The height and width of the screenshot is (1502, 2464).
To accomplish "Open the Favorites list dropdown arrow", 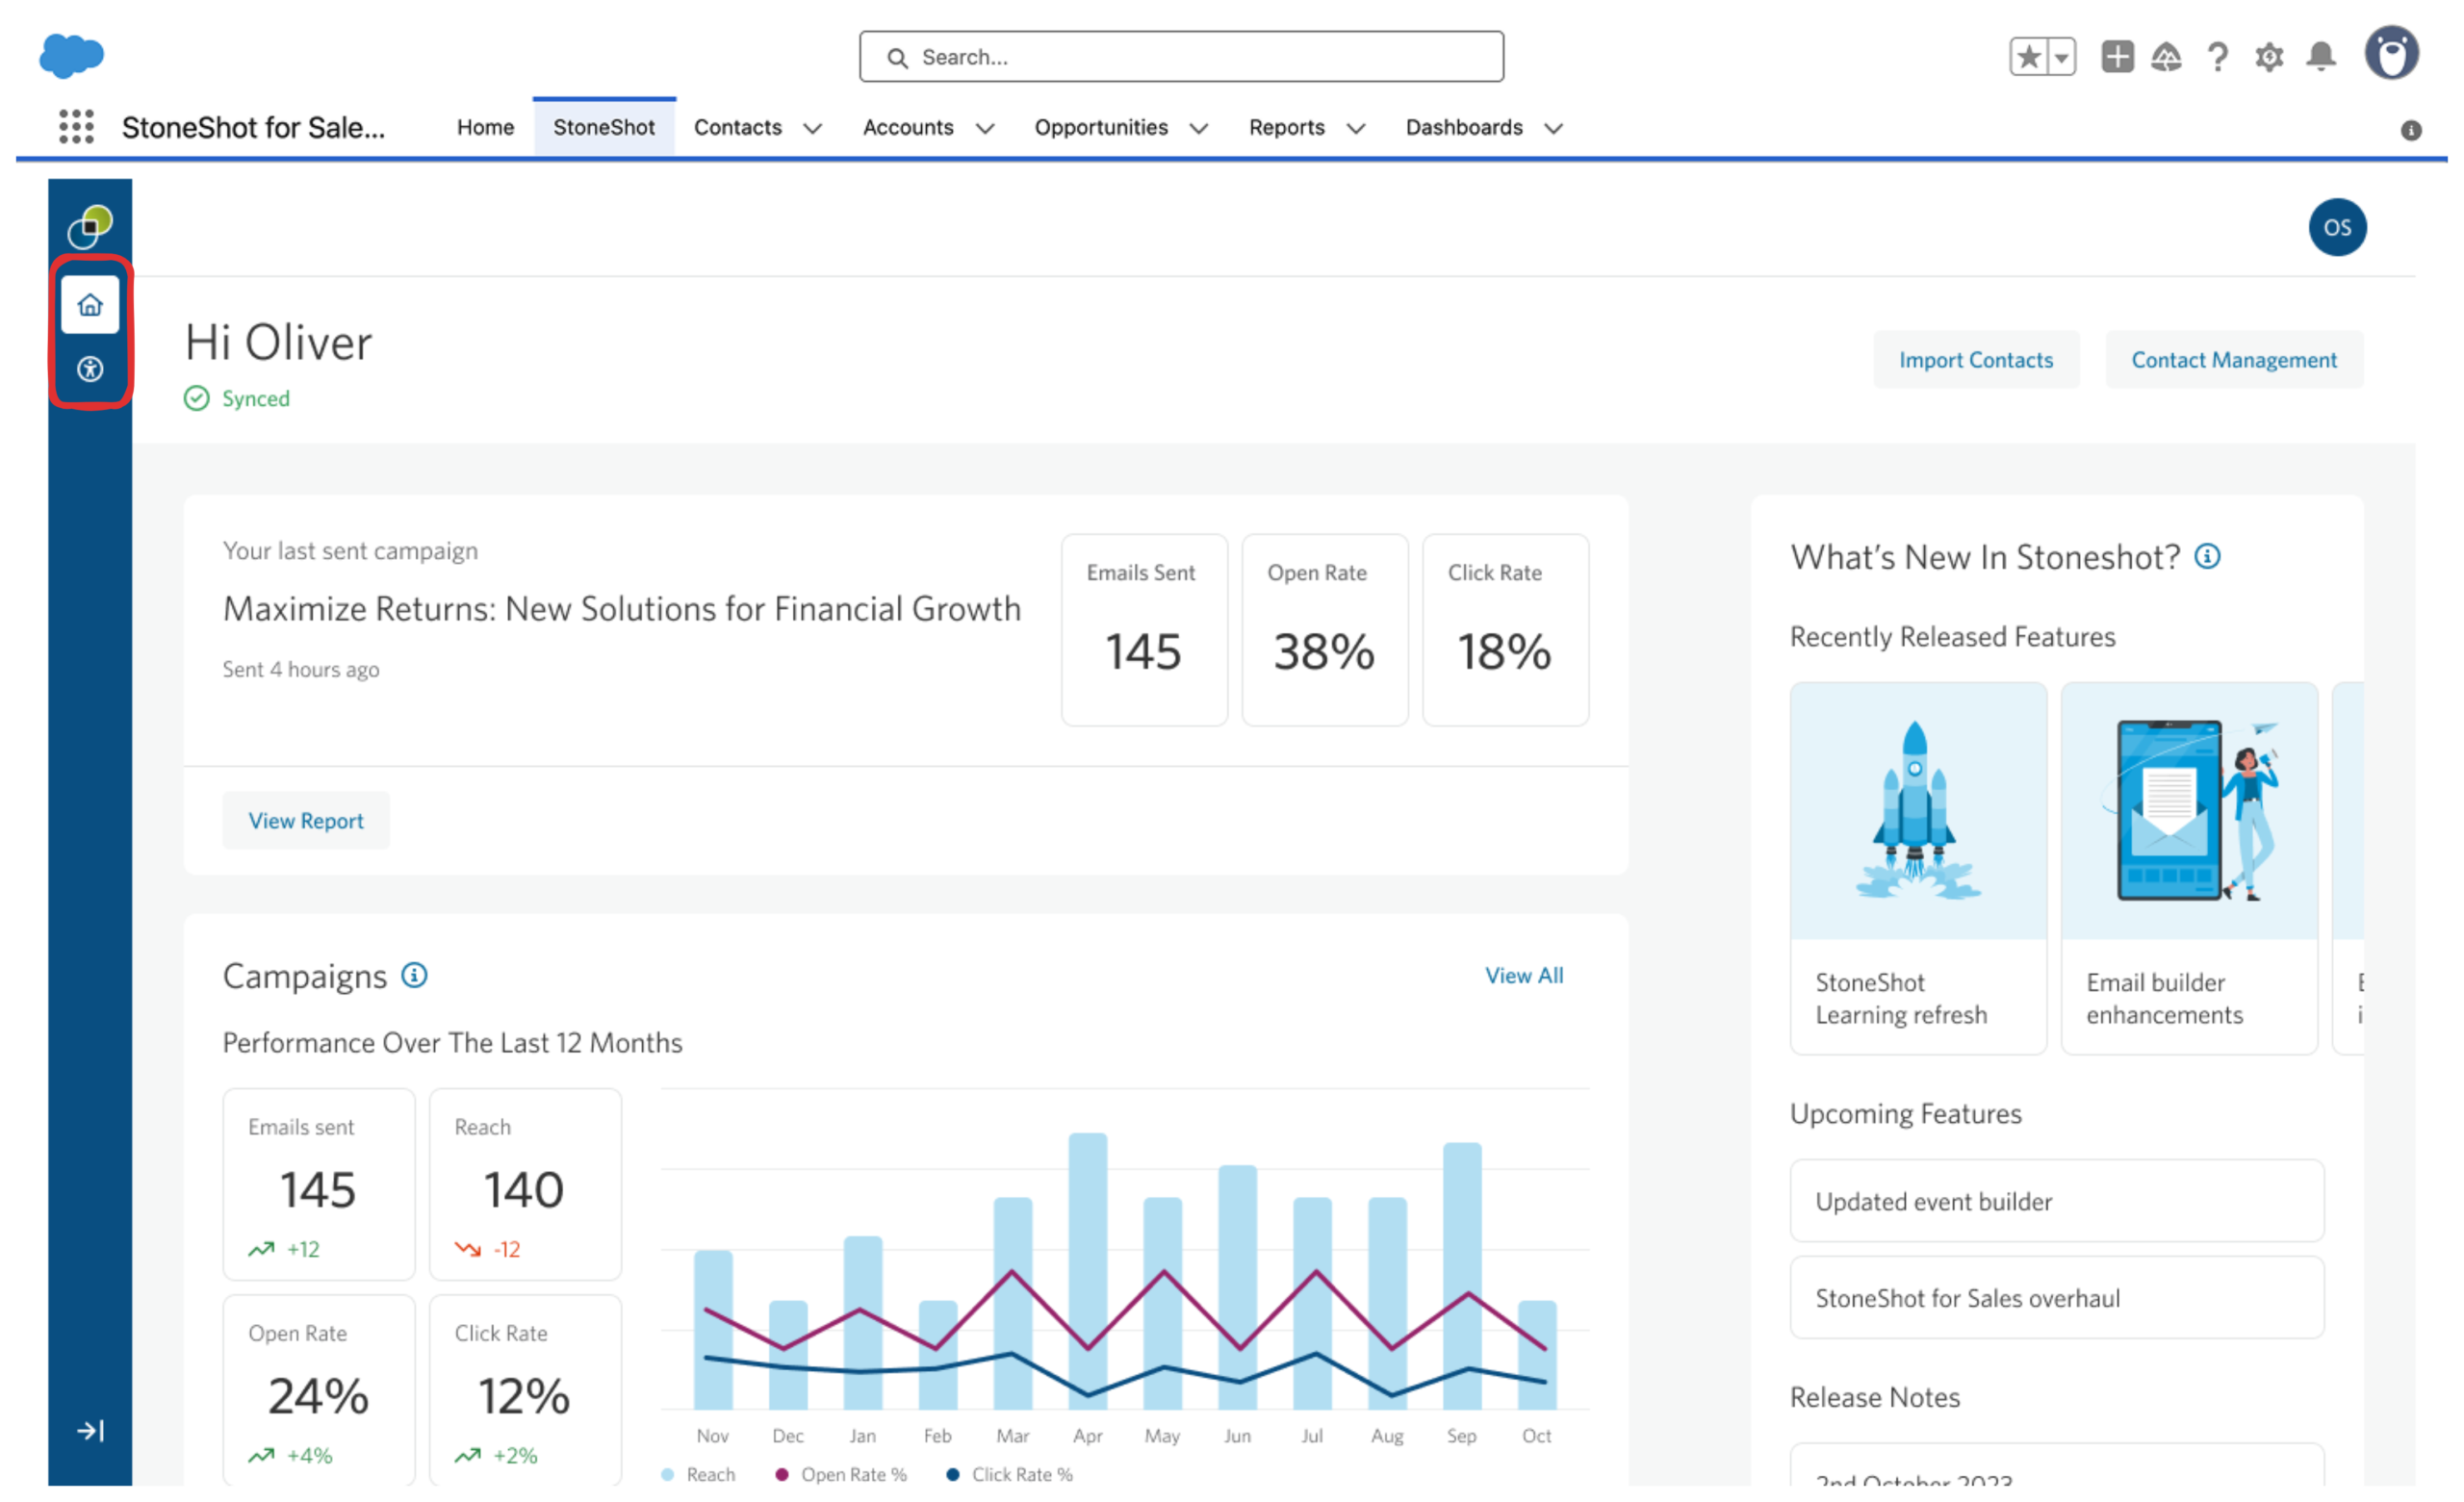I will click(2062, 57).
